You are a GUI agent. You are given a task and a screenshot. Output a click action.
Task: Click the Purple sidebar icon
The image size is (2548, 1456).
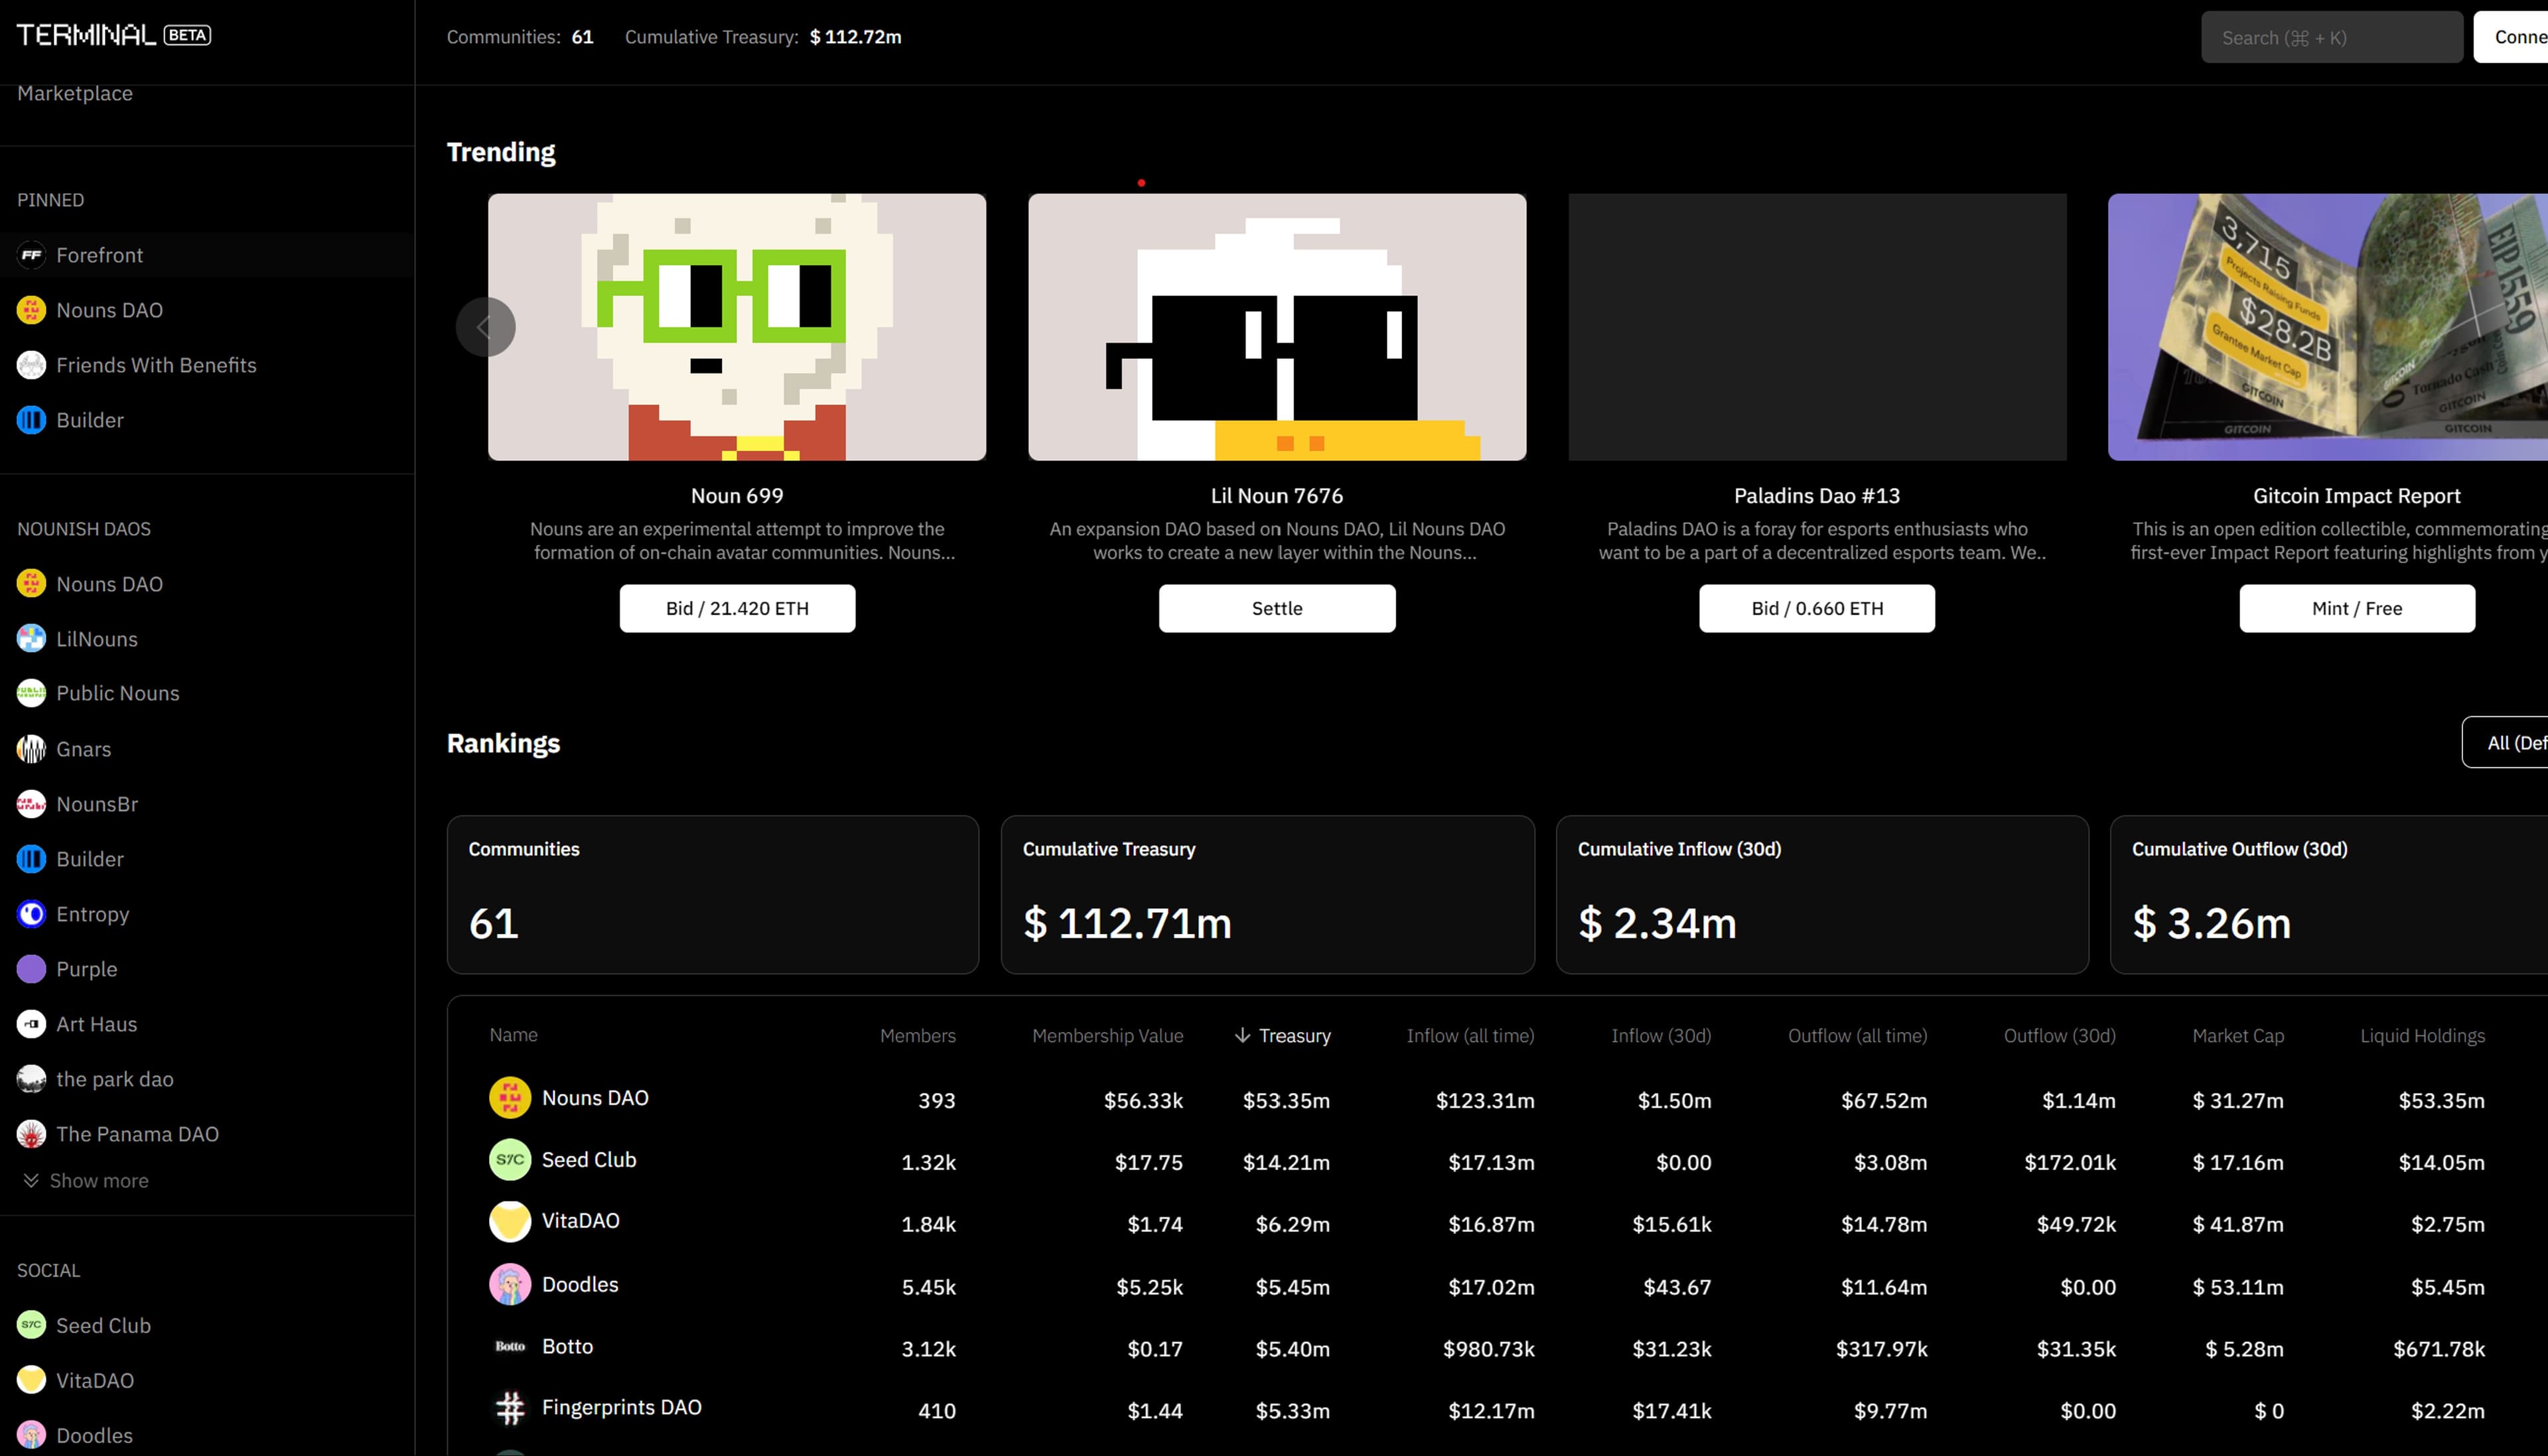tap(31, 969)
